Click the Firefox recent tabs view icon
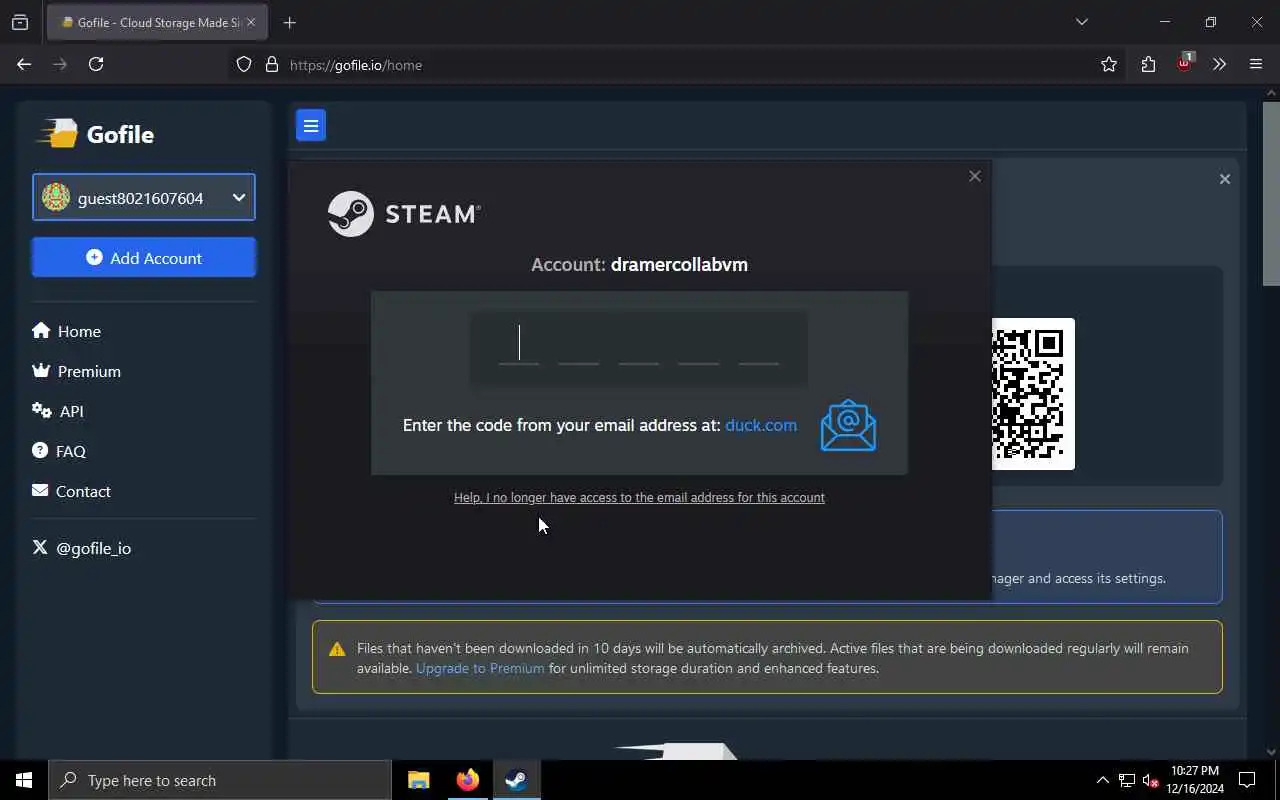 coord(20,22)
